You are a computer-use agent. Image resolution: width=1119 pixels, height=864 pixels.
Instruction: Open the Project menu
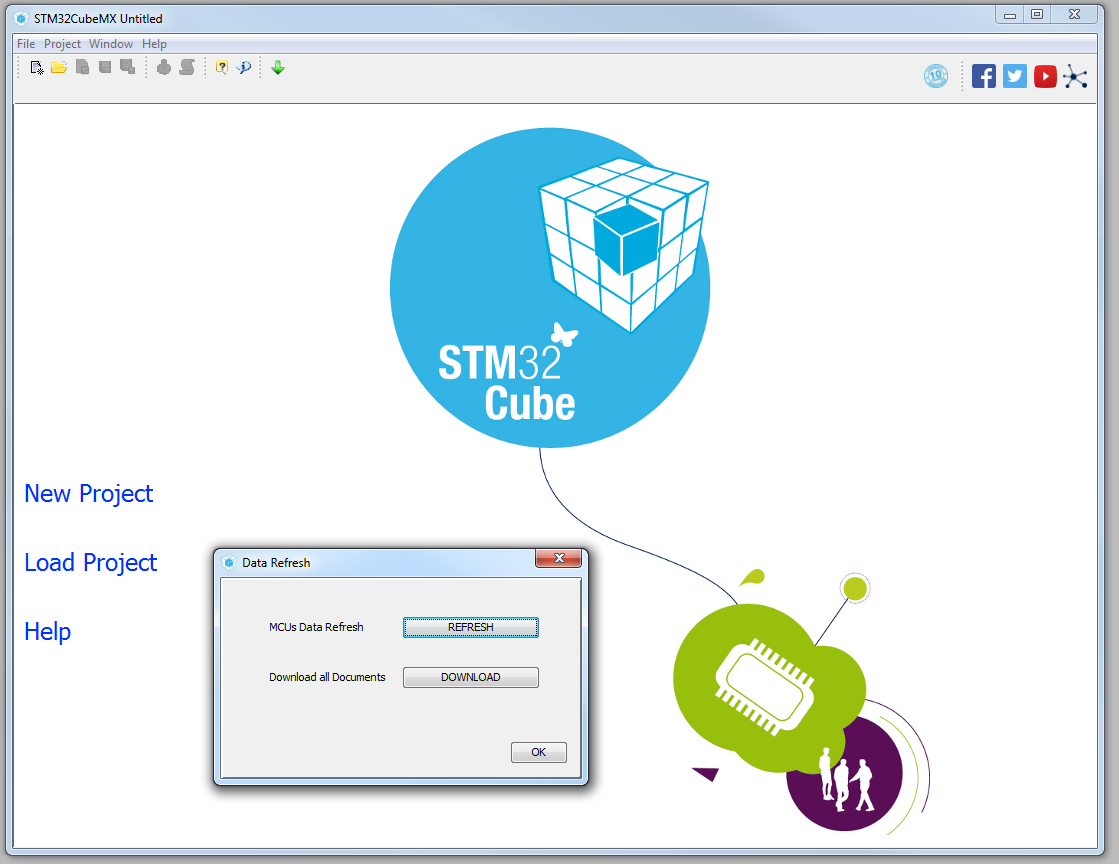coord(62,44)
